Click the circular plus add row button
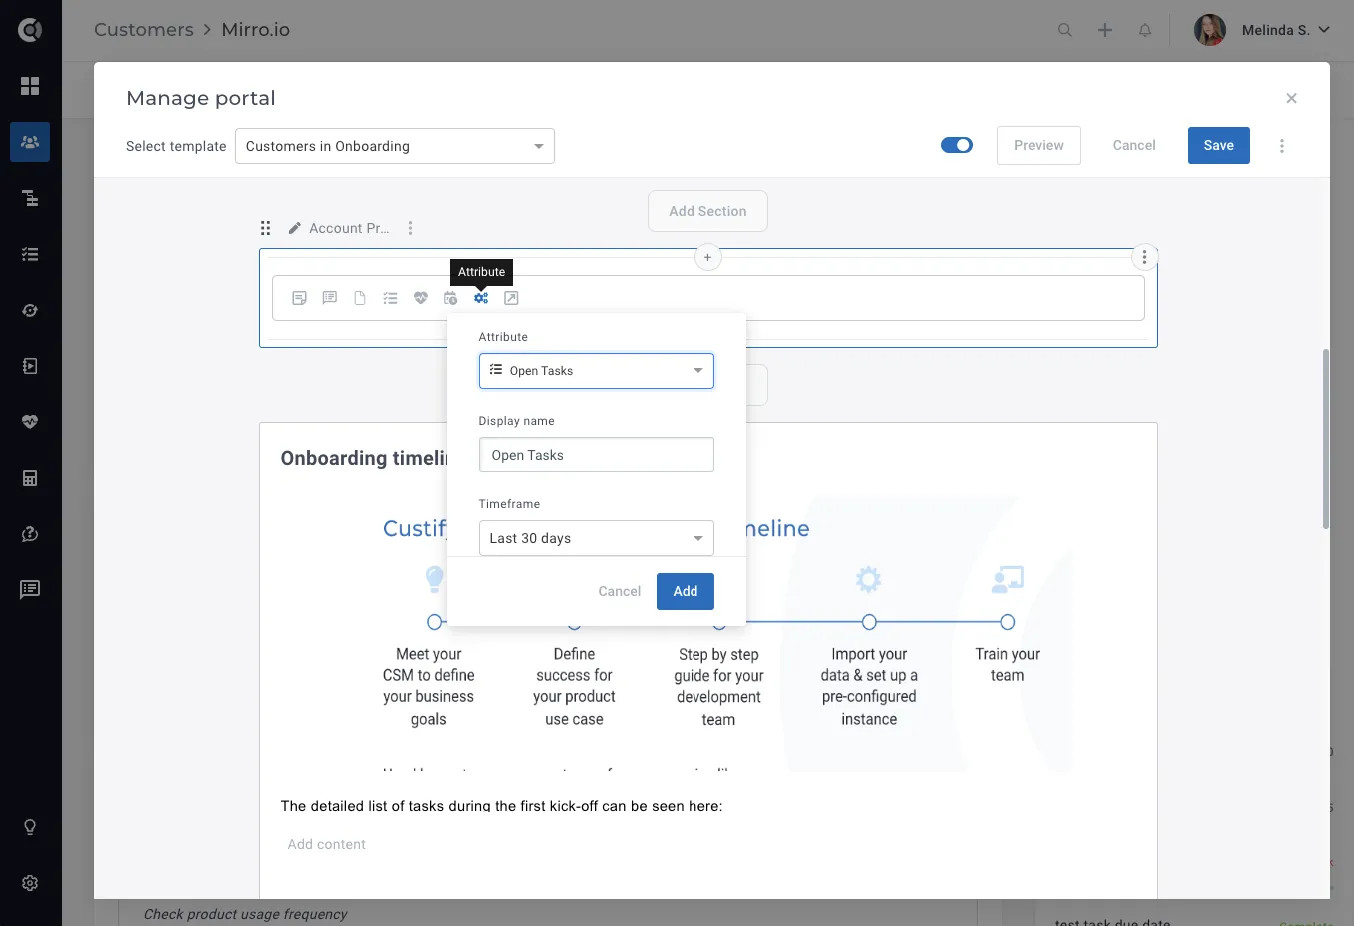This screenshot has height=926, width=1354. 707,257
